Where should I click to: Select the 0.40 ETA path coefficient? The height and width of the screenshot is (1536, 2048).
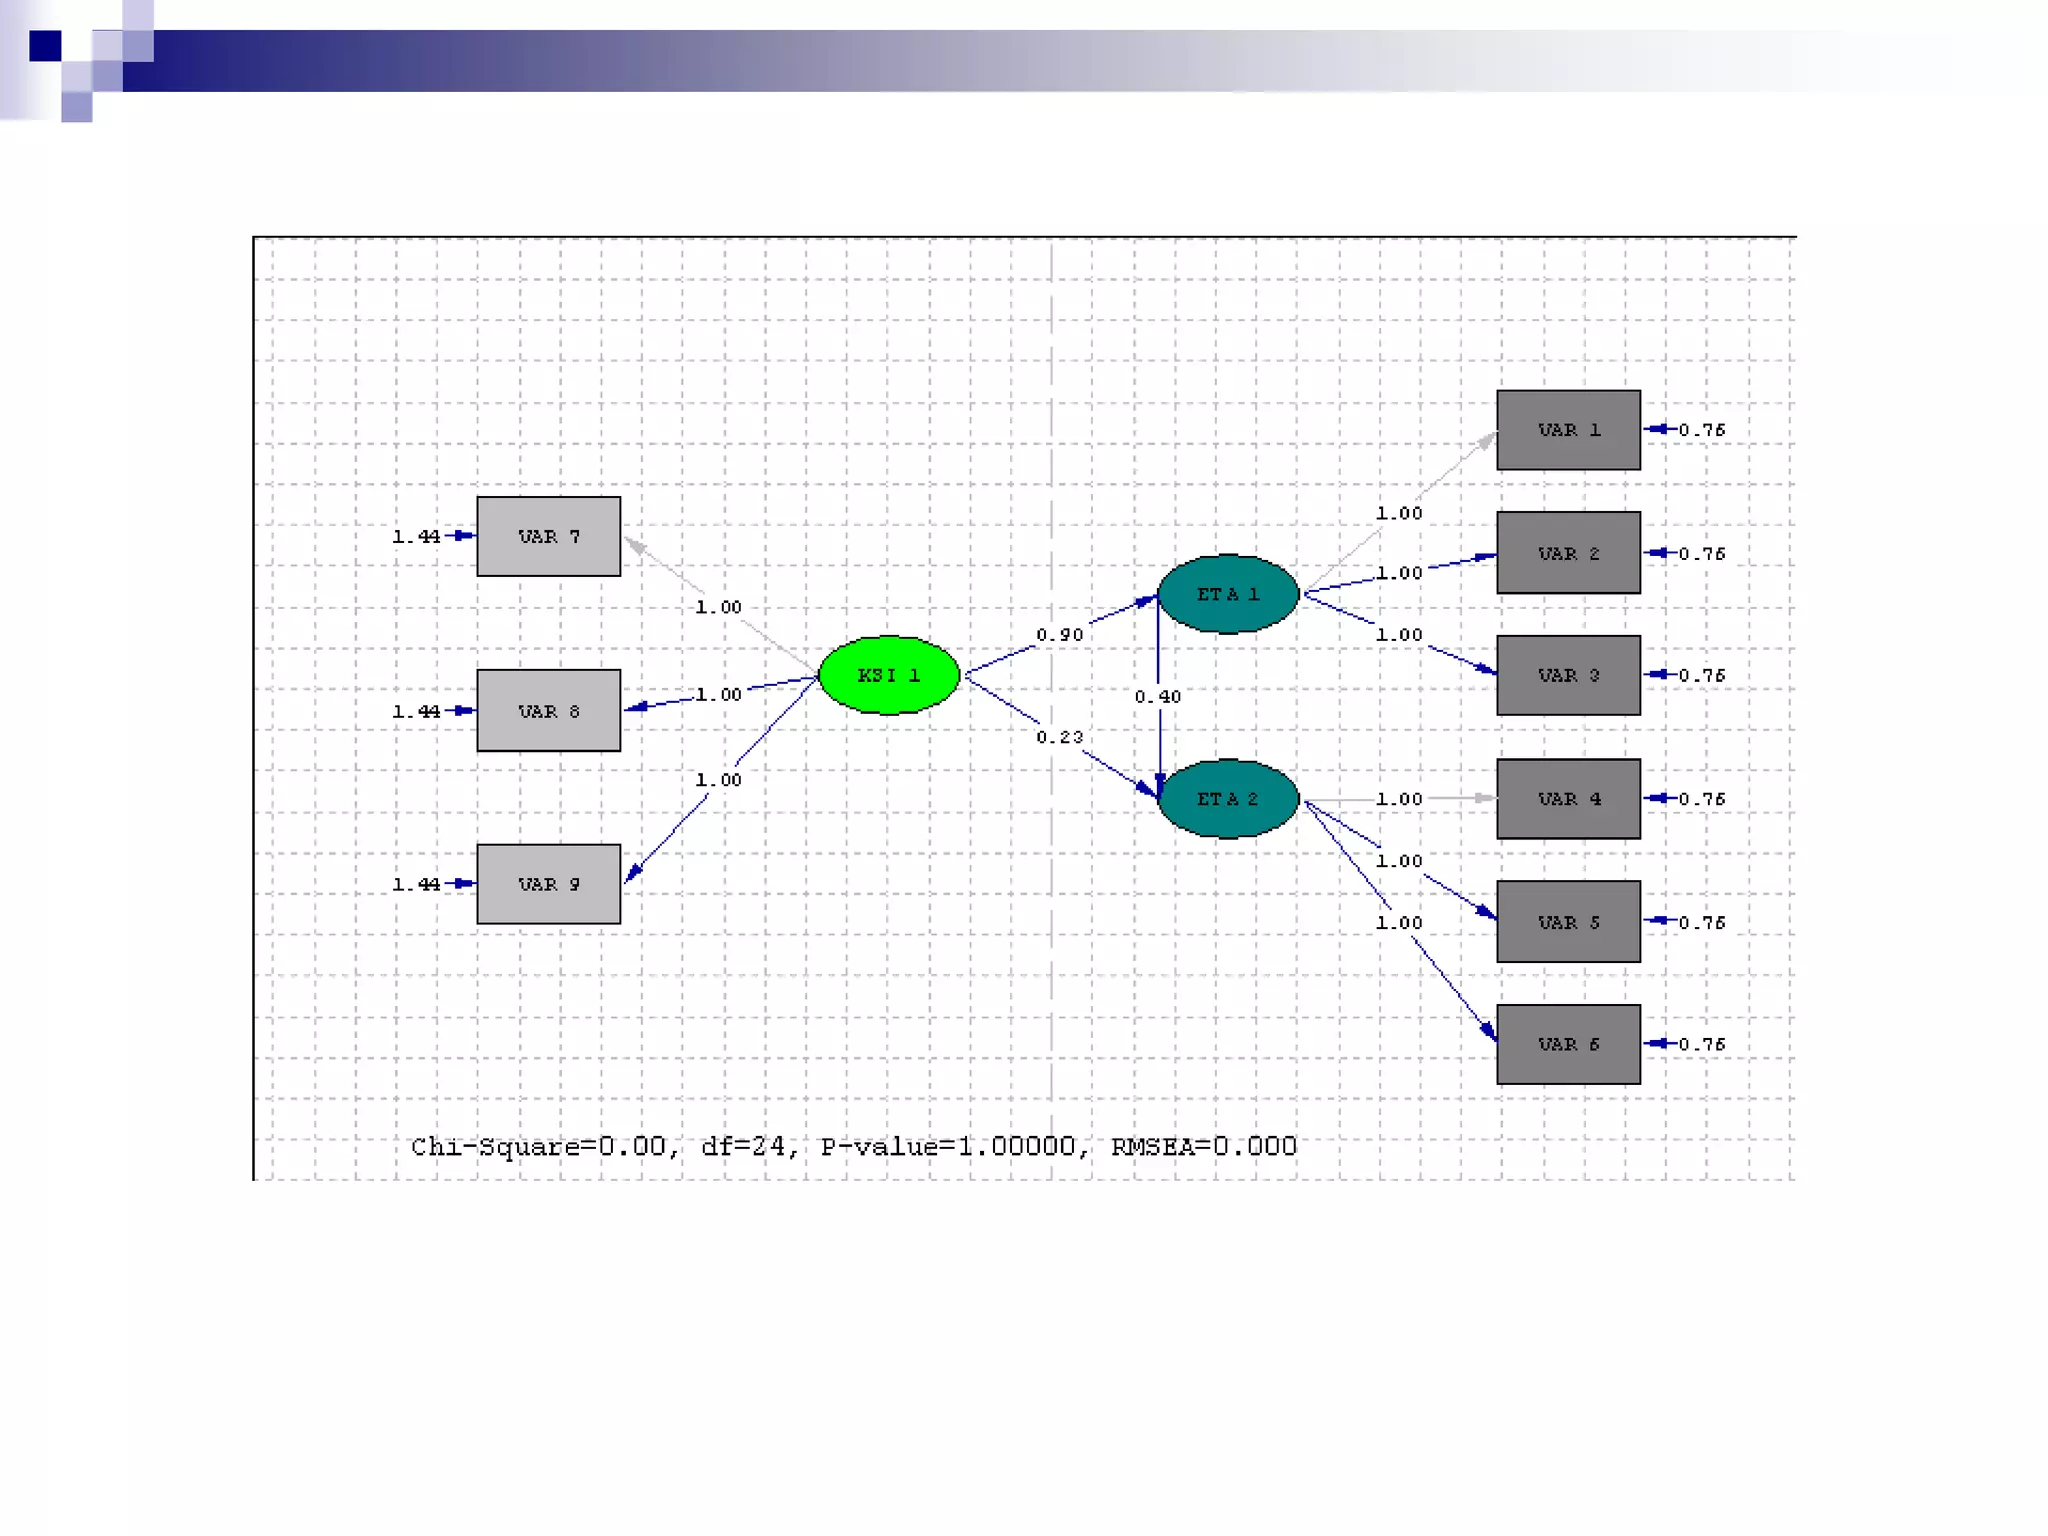(x=1157, y=696)
